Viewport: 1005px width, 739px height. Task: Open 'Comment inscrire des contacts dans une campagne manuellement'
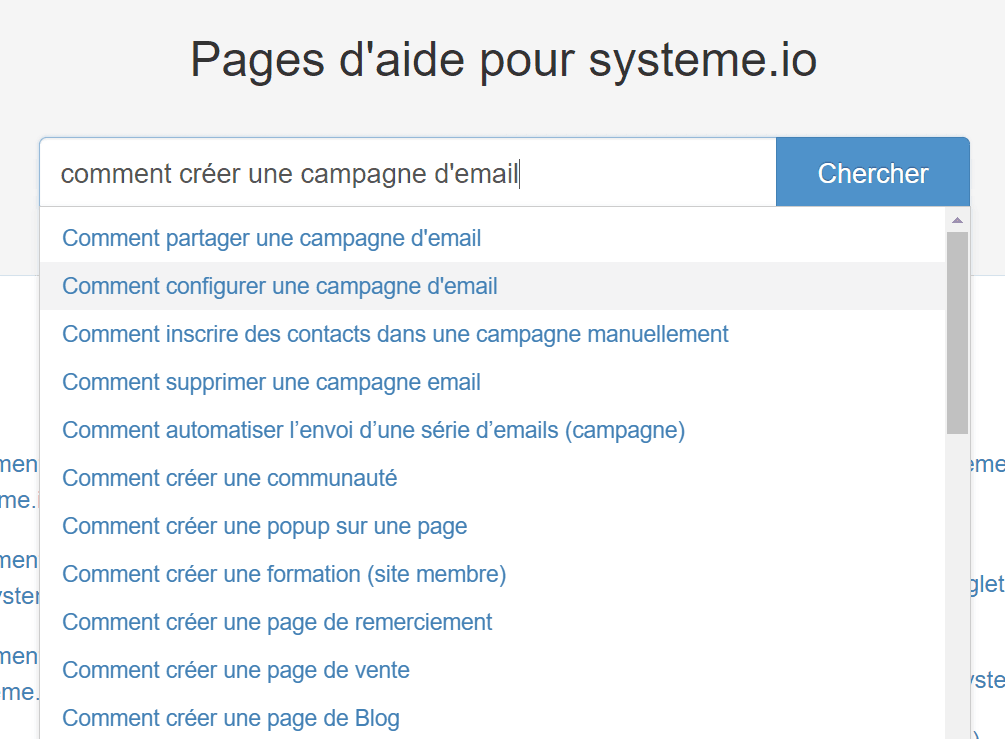[492, 334]
